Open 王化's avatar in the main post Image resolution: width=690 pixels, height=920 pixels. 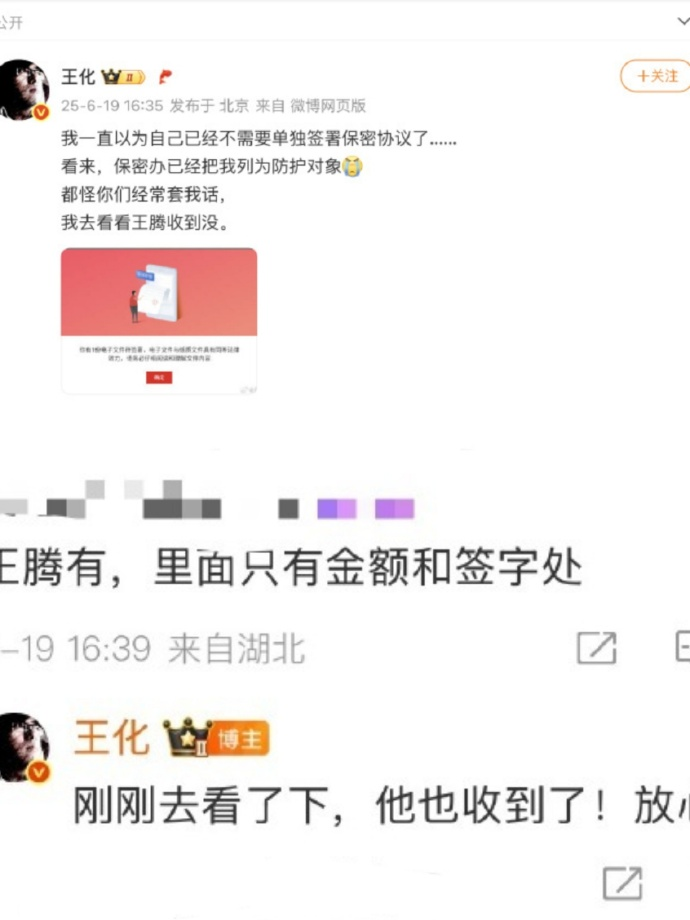coord(24,90)
